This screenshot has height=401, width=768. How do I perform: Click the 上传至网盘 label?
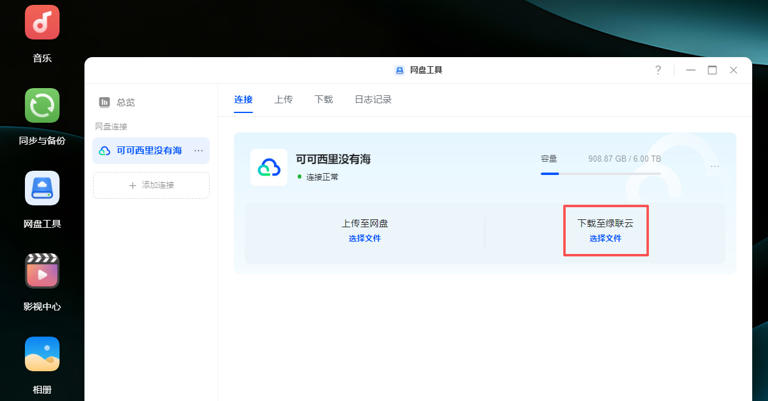pos(364,223)
